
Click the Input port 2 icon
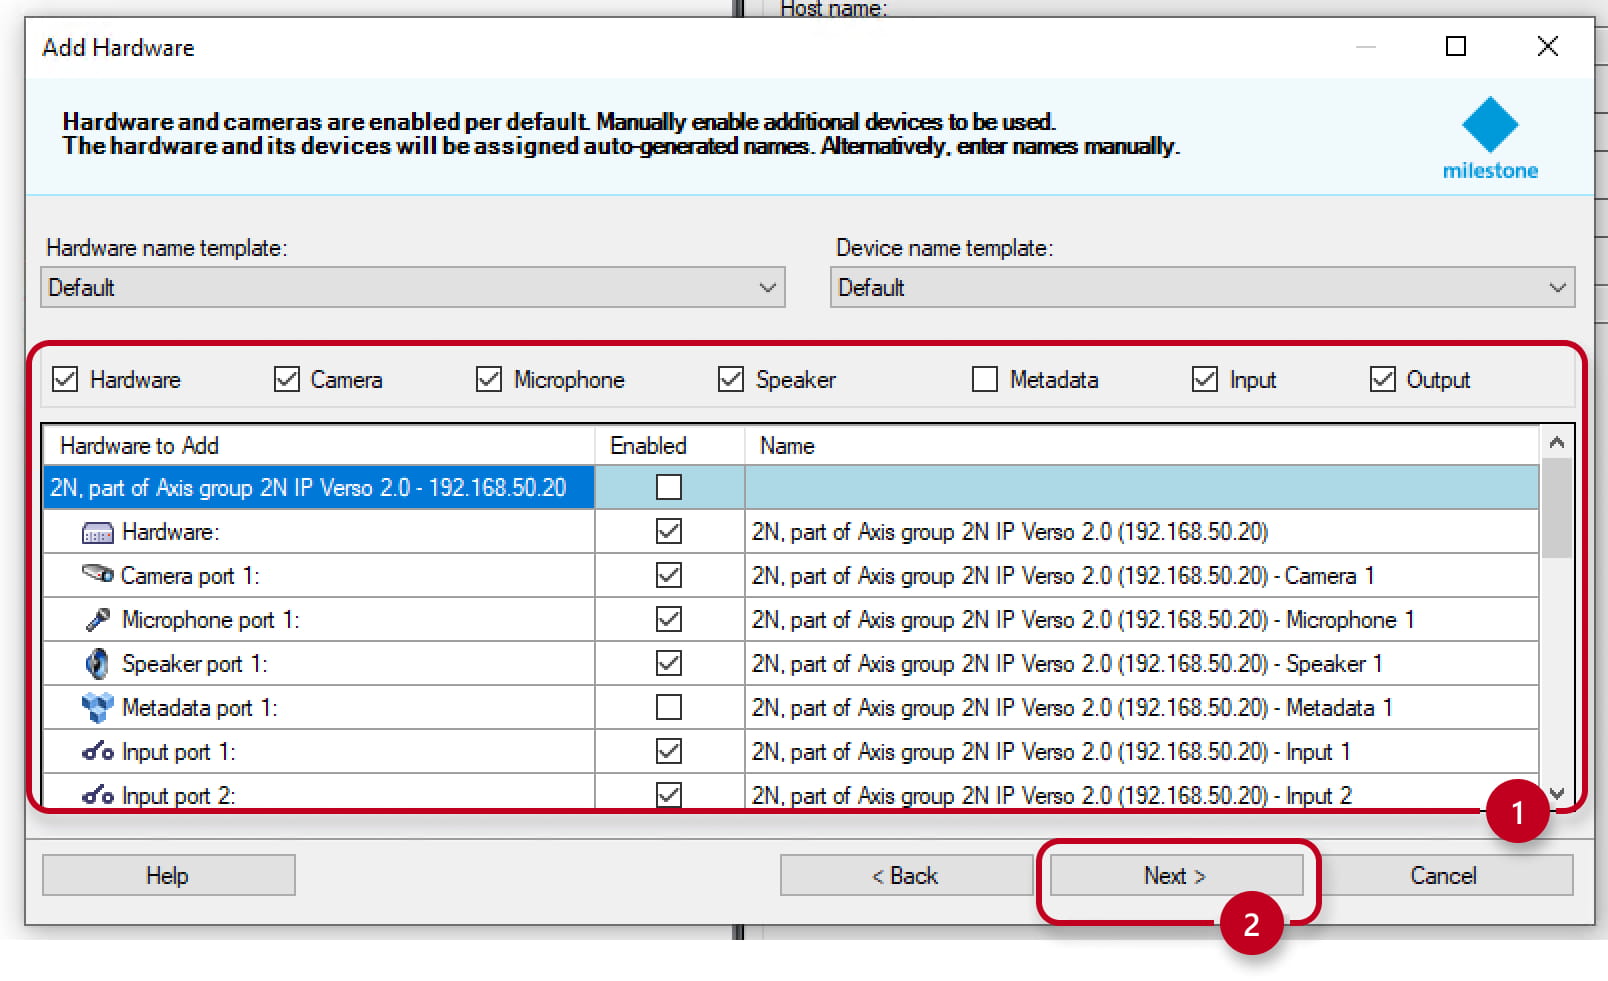pos(97,795)
